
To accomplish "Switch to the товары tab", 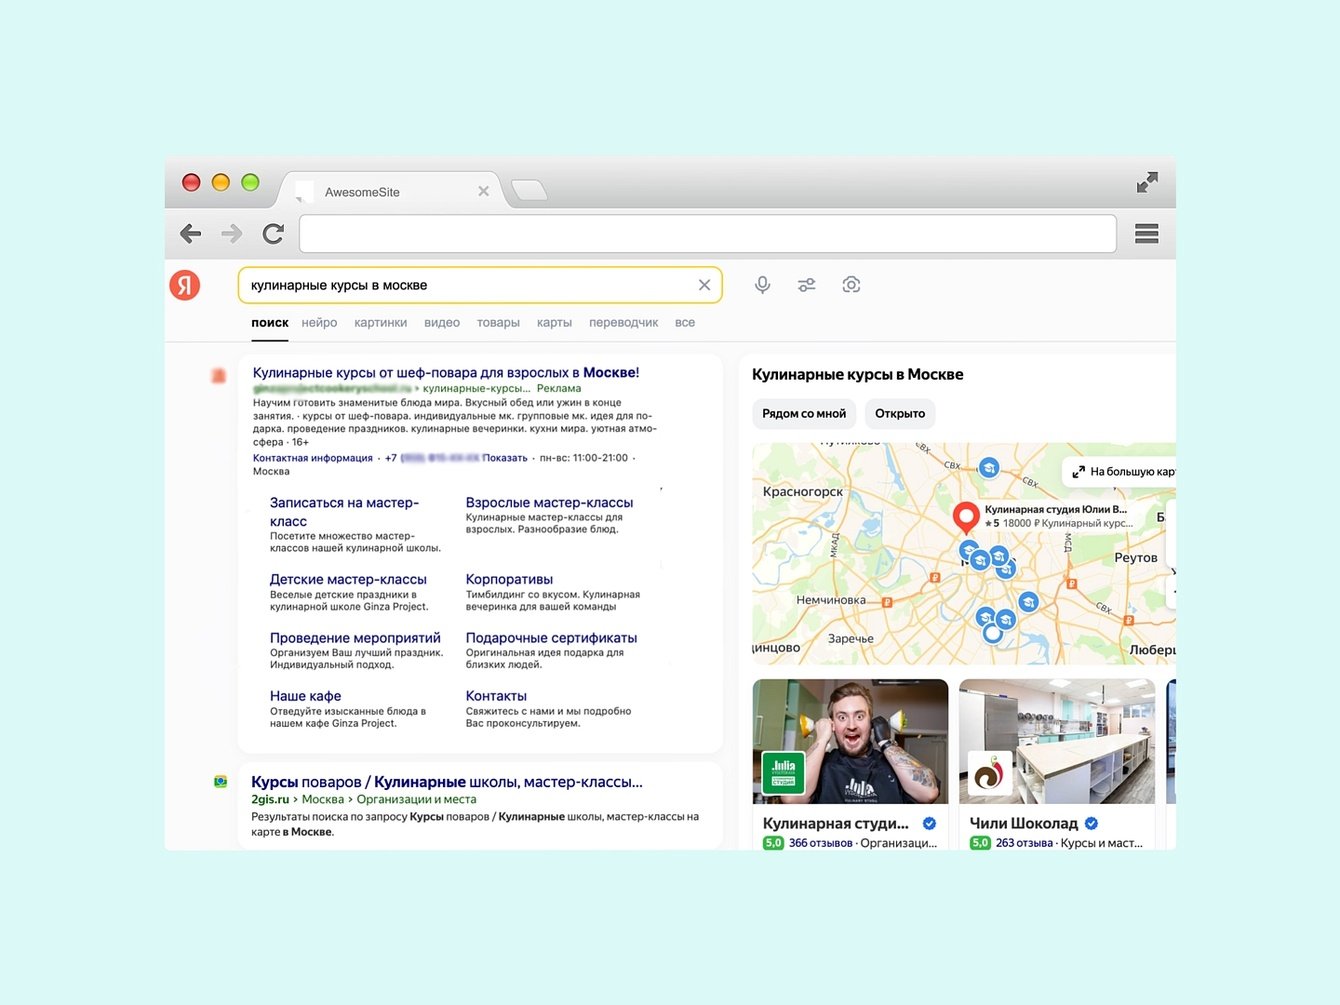I will (x=498, y=323).
